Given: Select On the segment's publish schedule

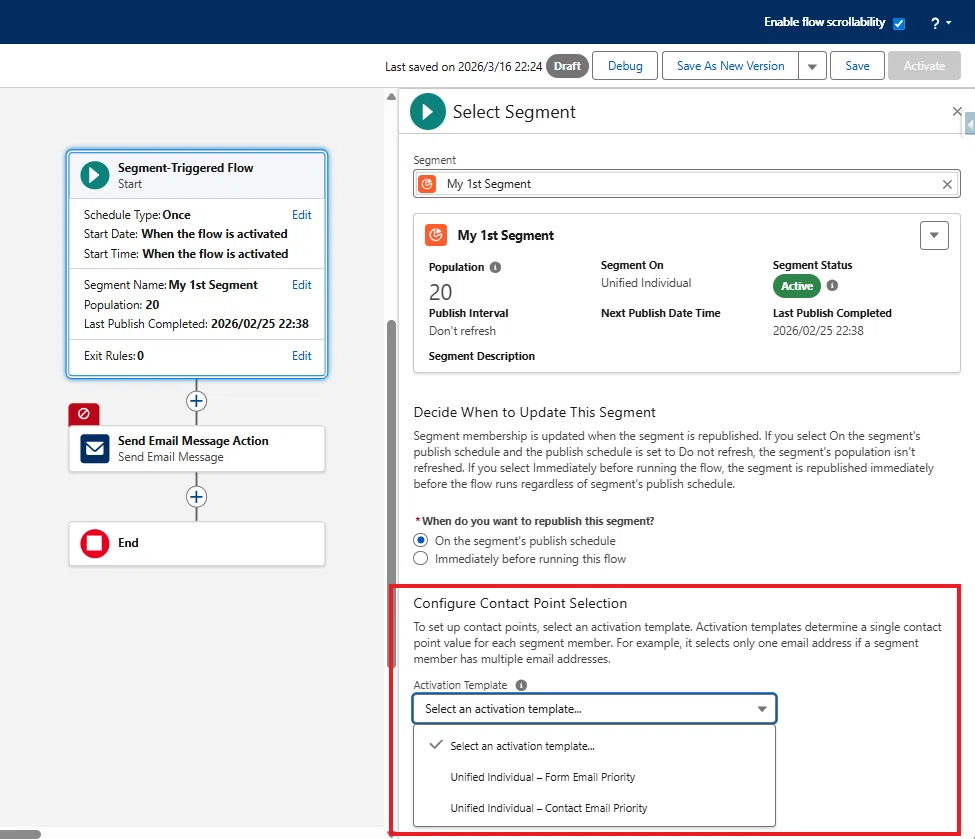Looking at the screenshot, I should [421, 540].
